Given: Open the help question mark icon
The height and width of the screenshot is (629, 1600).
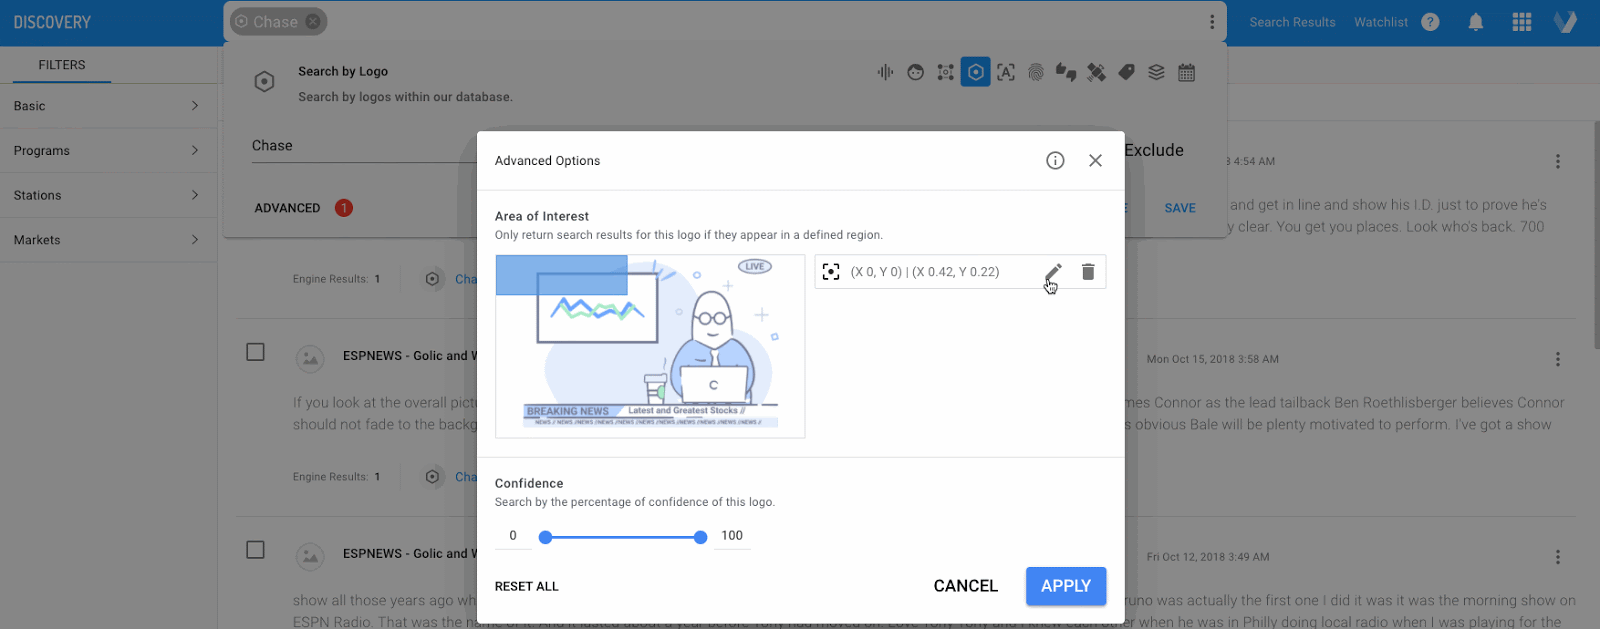Looking at the screenshot, I should tap(1430, 22).
